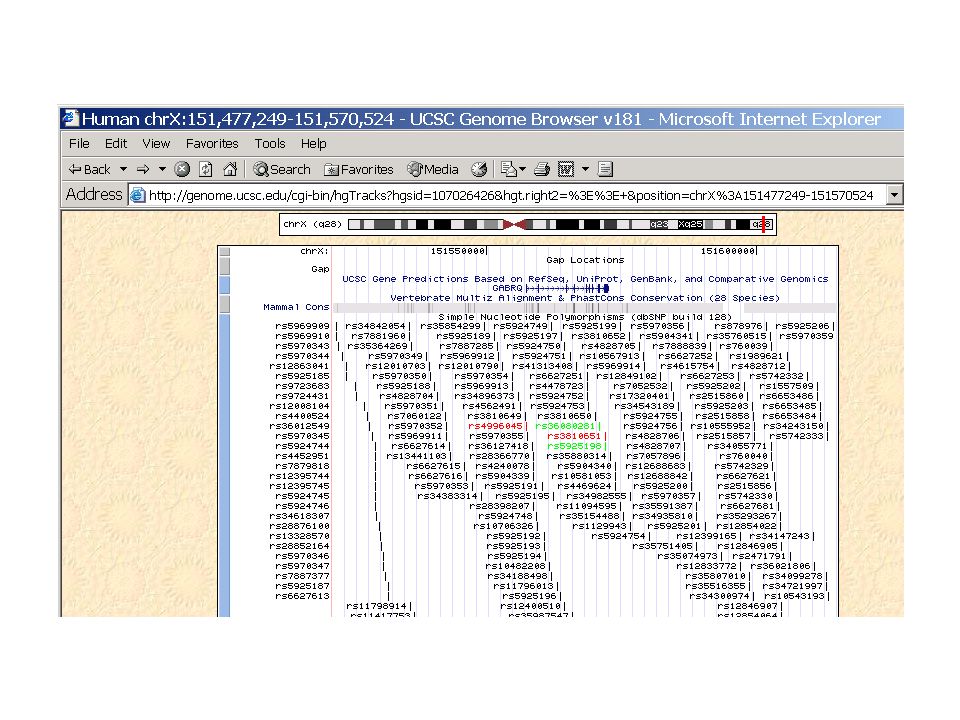Image resolution: width=960 pixels, height=720 pixels.
Task: Click the chrX ideogram centromere marker
Action: click(514, 225)
